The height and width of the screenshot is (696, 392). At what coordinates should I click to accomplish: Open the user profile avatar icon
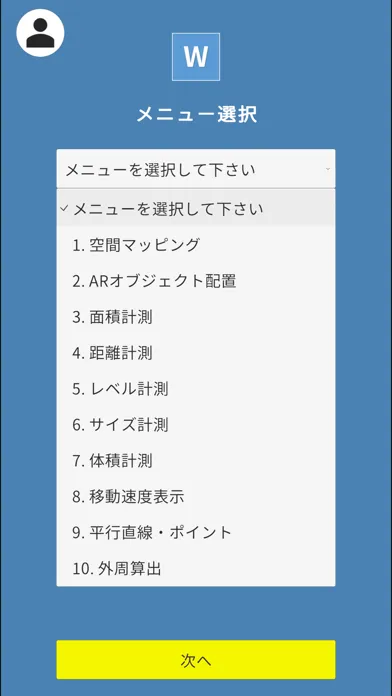point(40,33)
